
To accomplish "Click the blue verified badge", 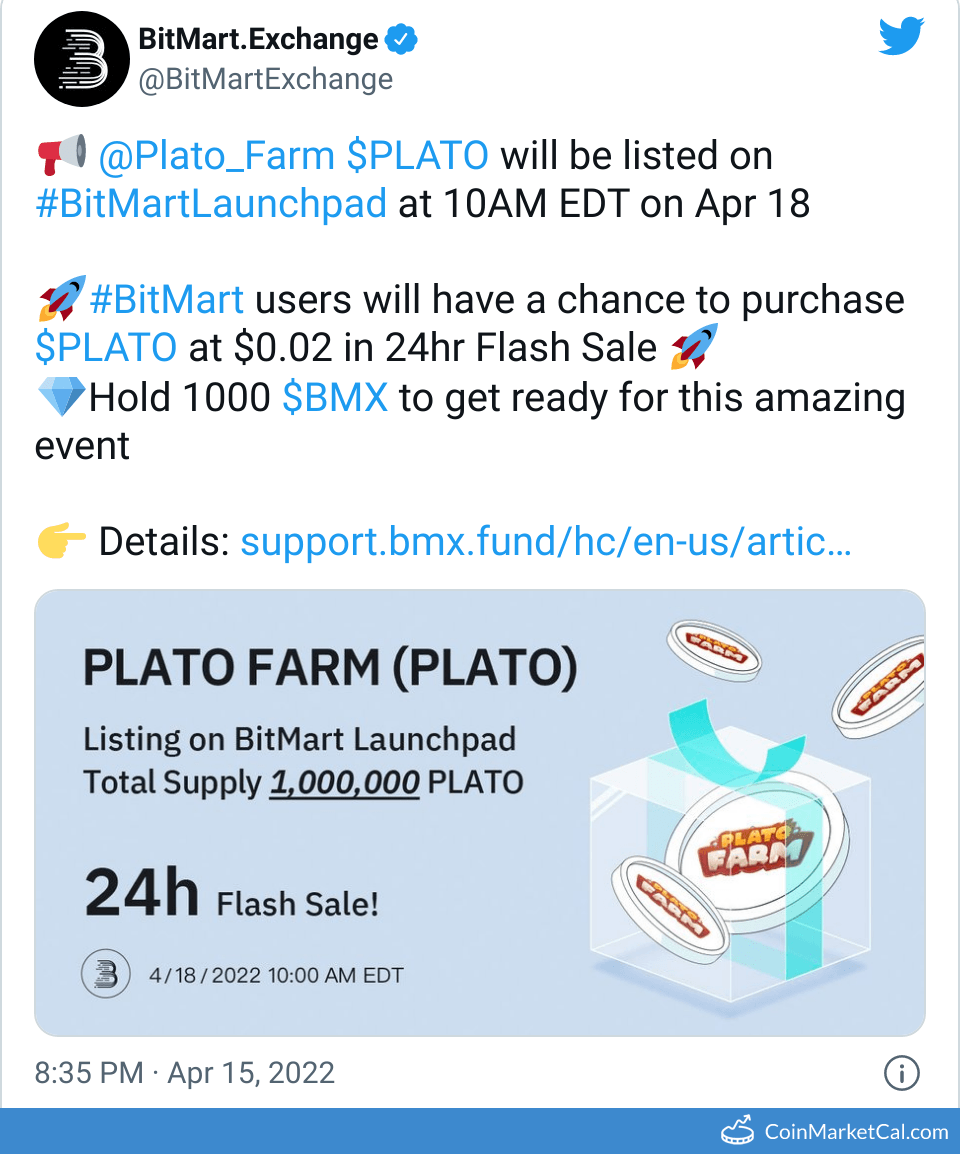I will pos(402,40).
